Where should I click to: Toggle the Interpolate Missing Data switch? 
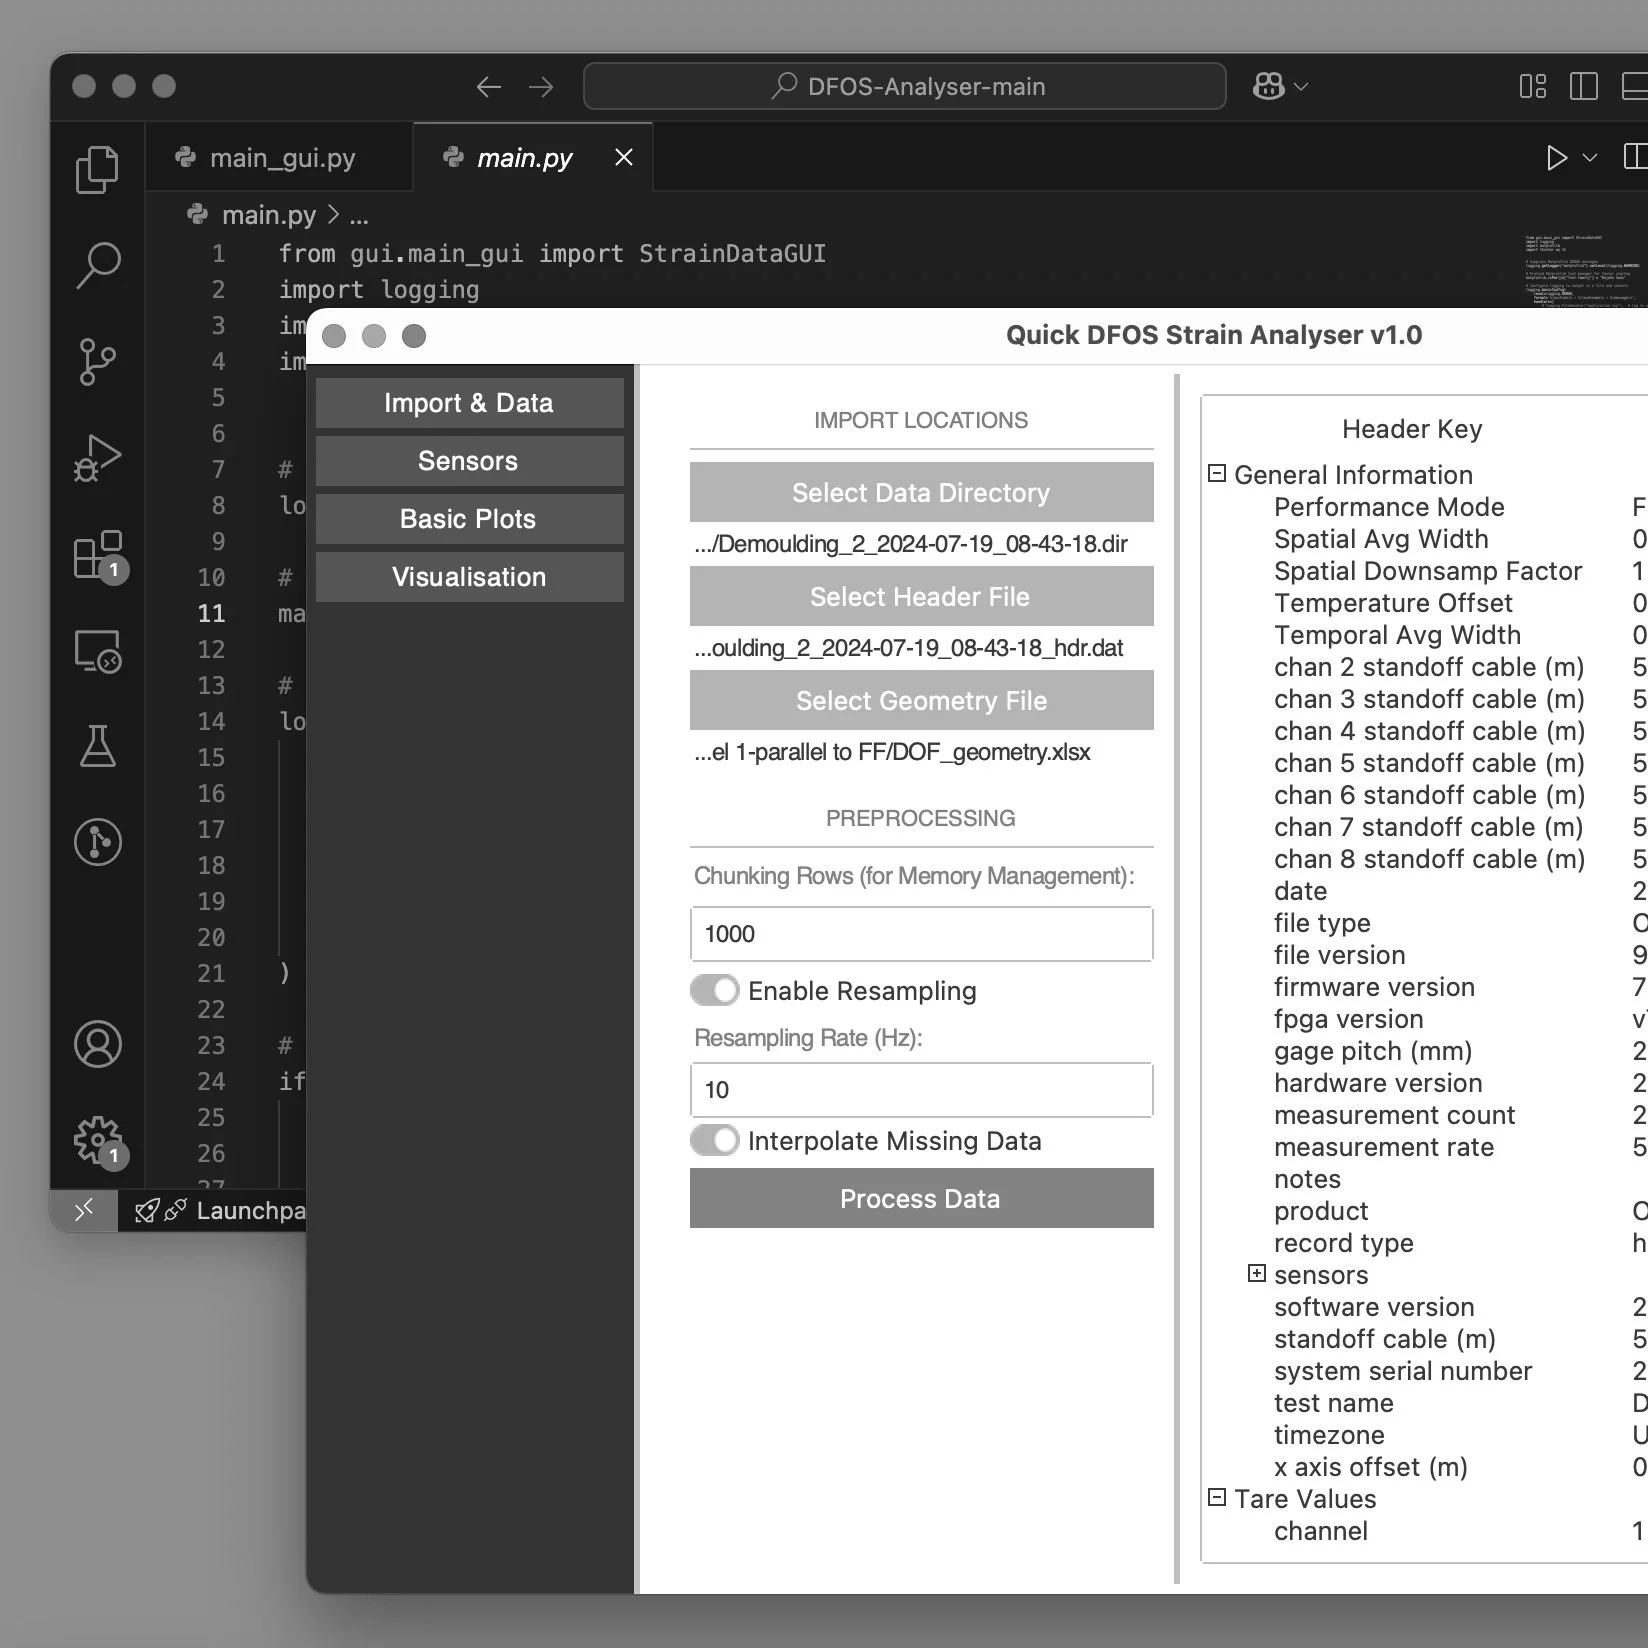[x=715, y=1140]
